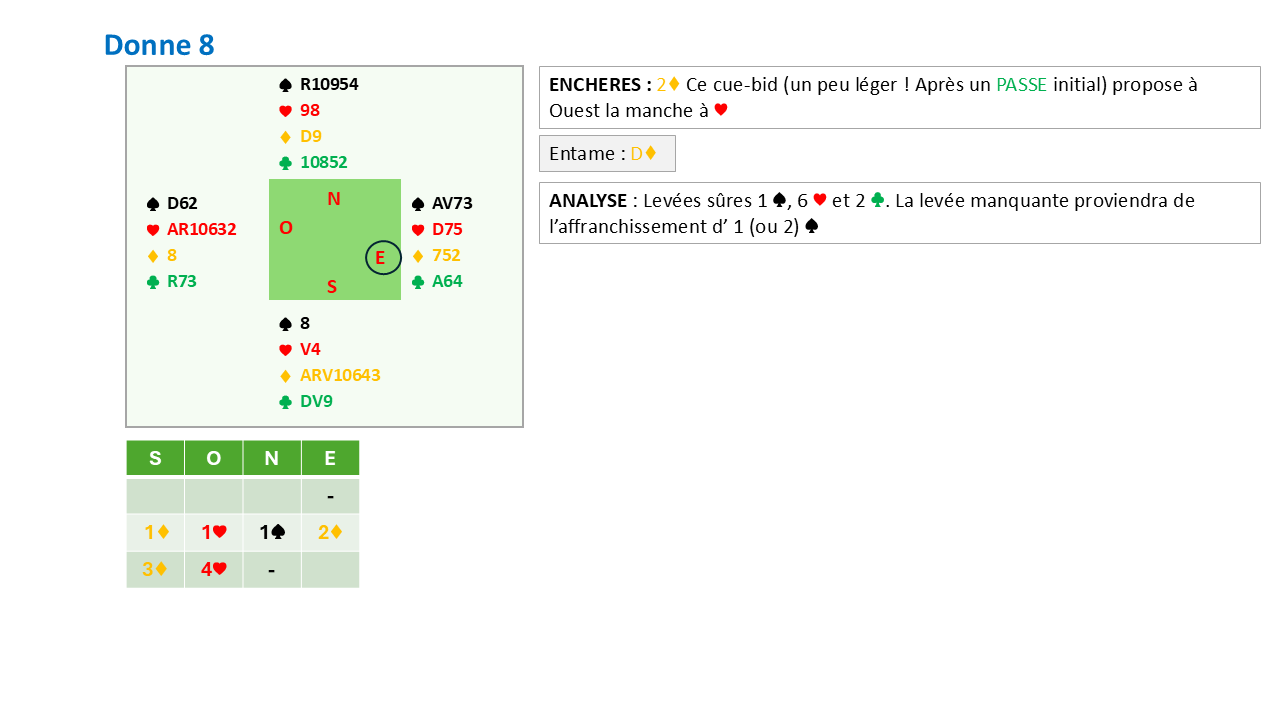This screenshot has height=720, width=1280.
Task: Click the red heart in the ENCHERES box
Action: click(720, 111)
